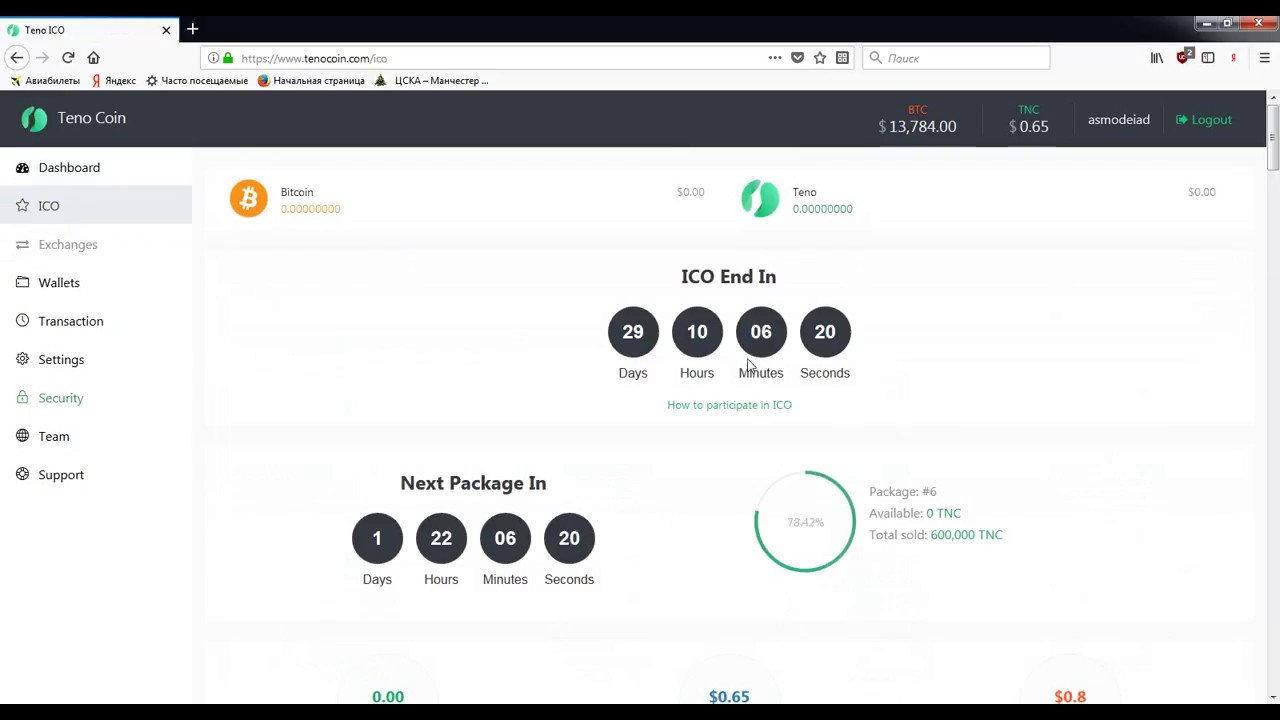
Task: Click the Transaction clock icon
Action: tap(22, 321)
